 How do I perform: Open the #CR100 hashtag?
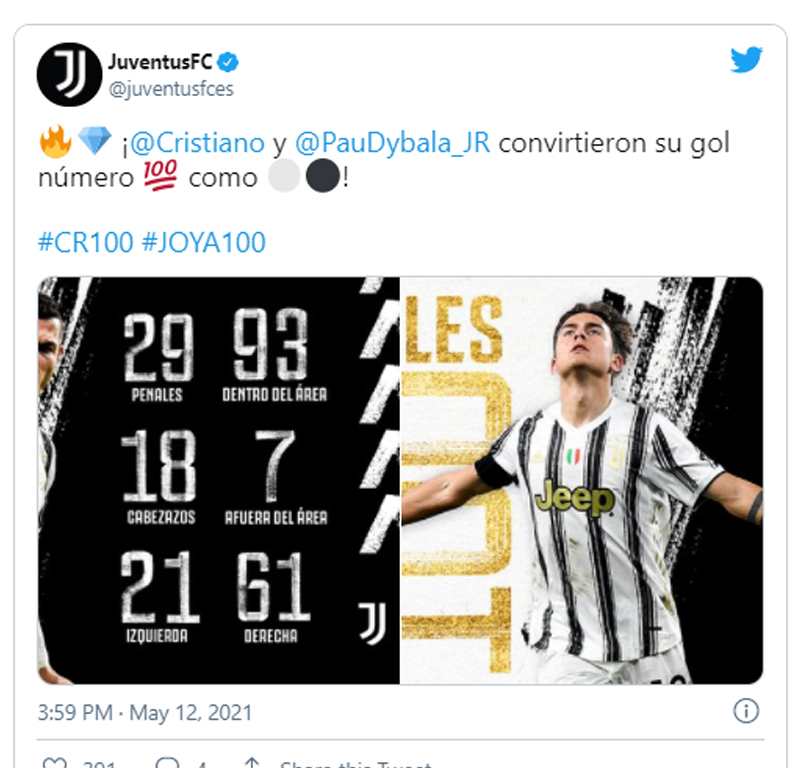86,242
